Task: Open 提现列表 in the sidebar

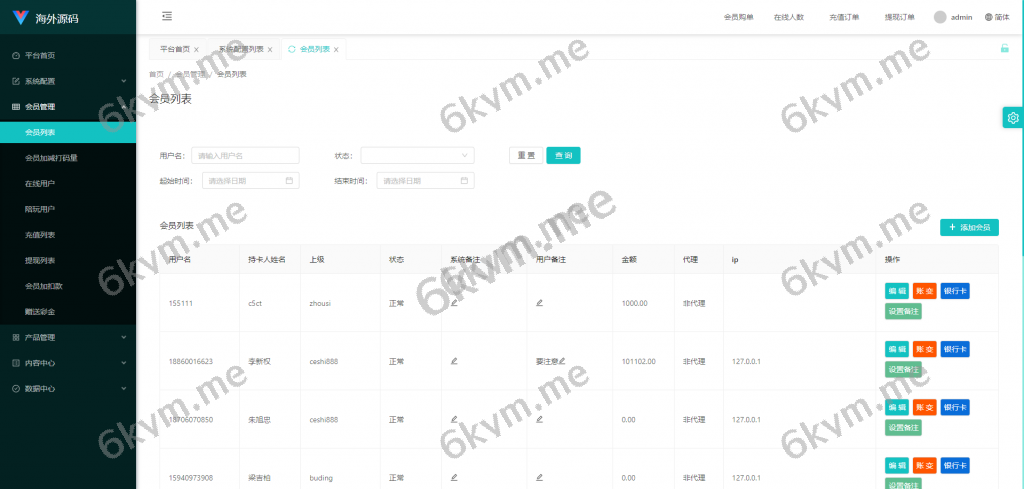Action: (68, 260)
